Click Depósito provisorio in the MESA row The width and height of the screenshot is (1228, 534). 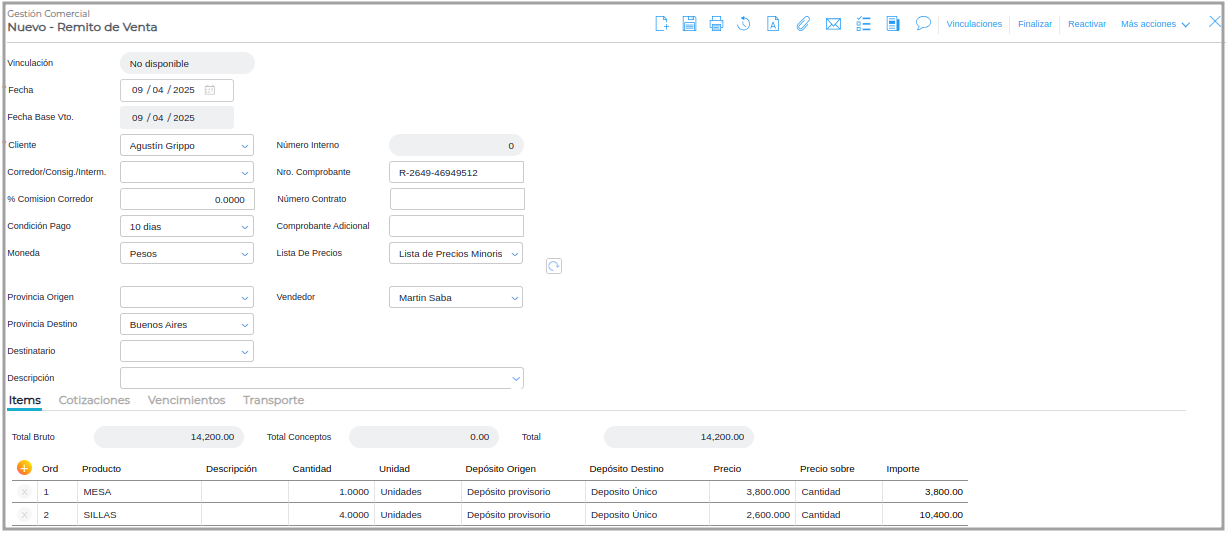point(524,492)
